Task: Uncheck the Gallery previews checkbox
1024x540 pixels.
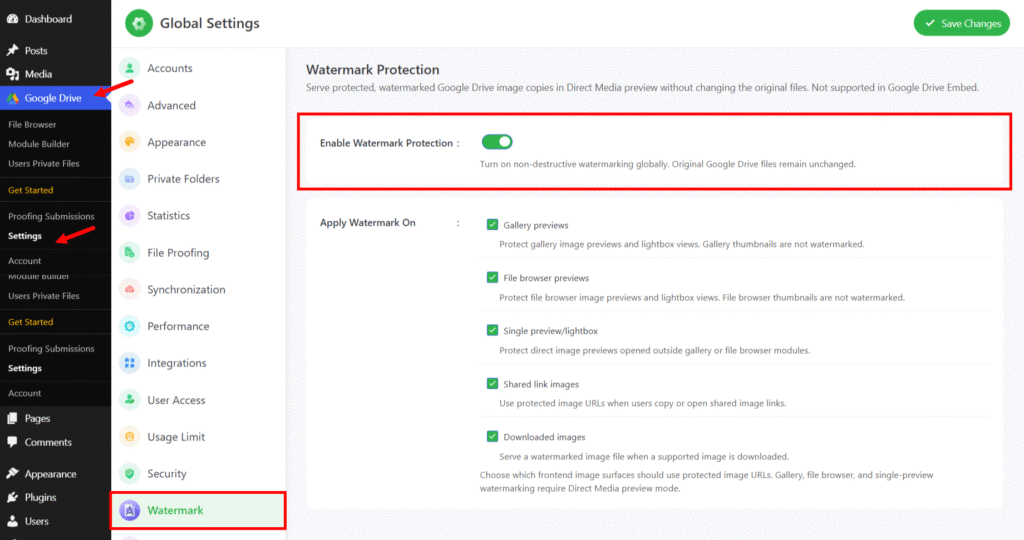Action: coord(492,225)
